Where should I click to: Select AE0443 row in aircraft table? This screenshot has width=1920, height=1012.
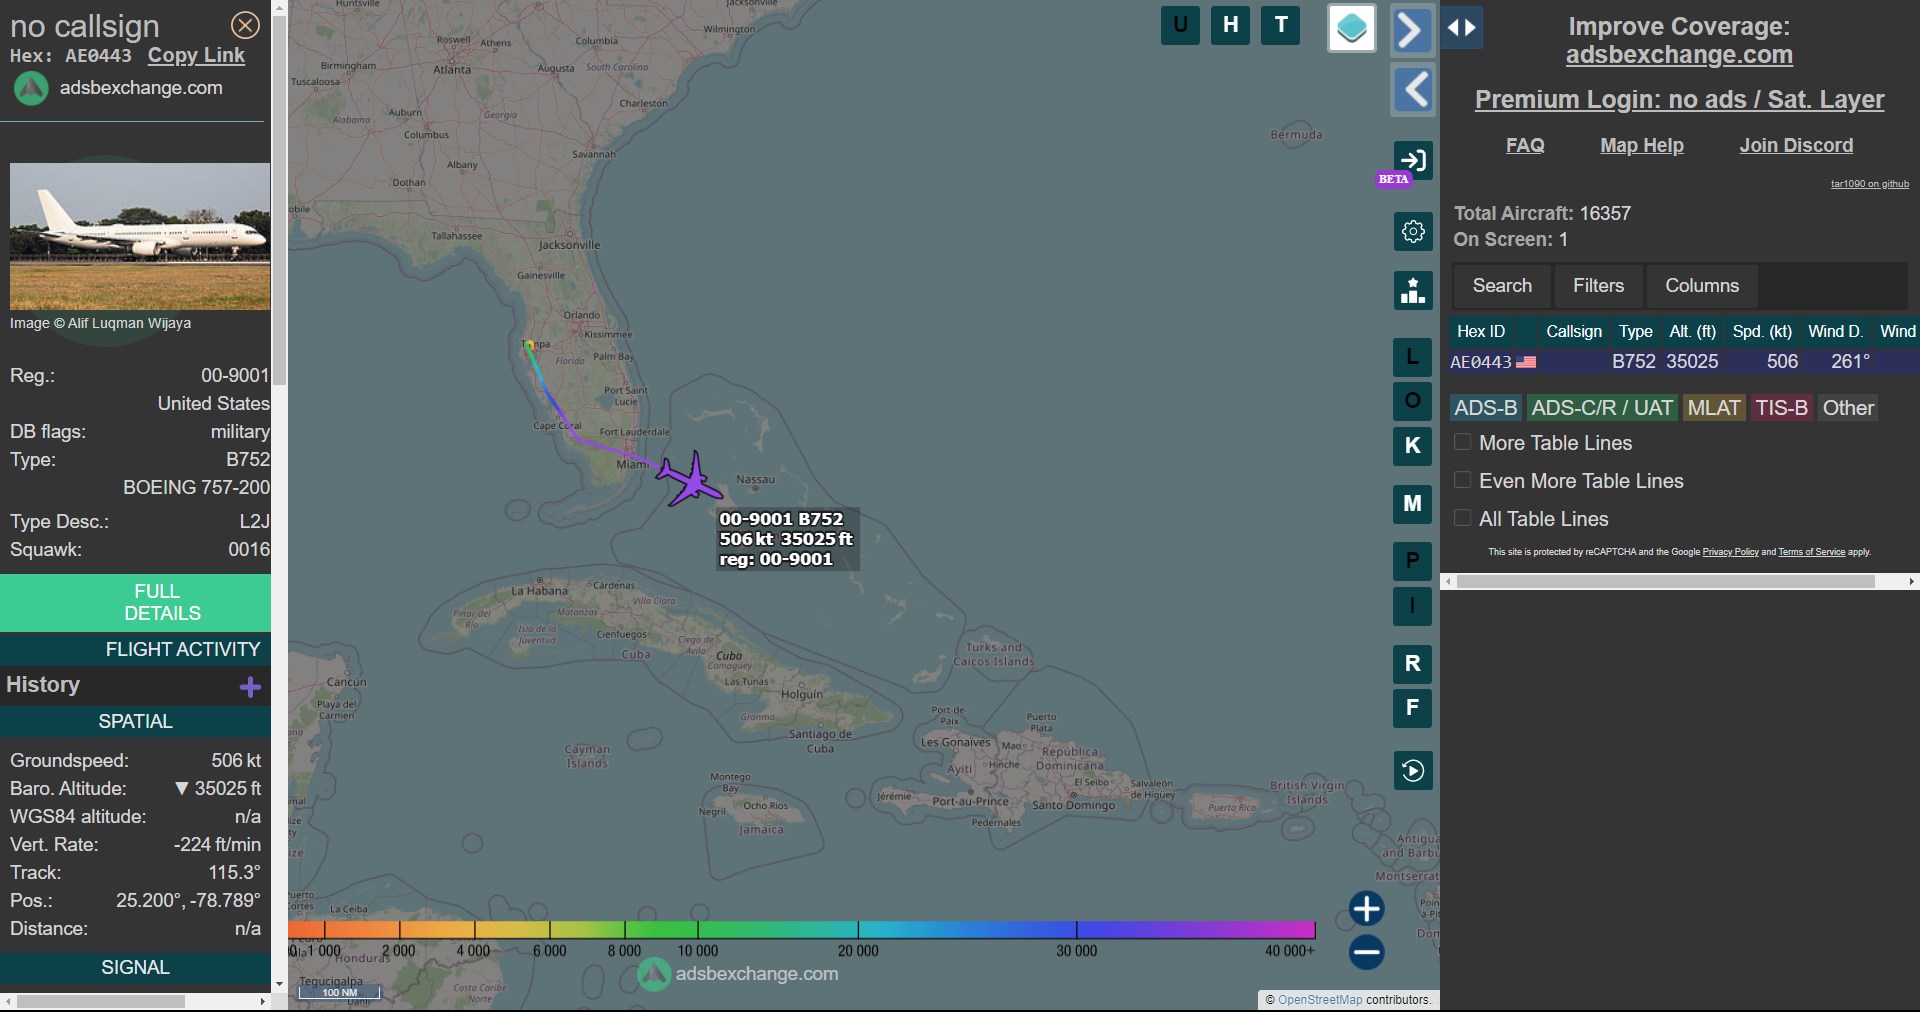click(x=1684, y=362)
